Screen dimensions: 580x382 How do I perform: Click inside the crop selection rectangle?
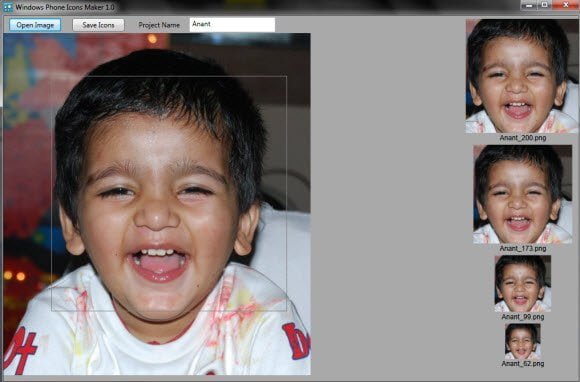pos(169,193)
